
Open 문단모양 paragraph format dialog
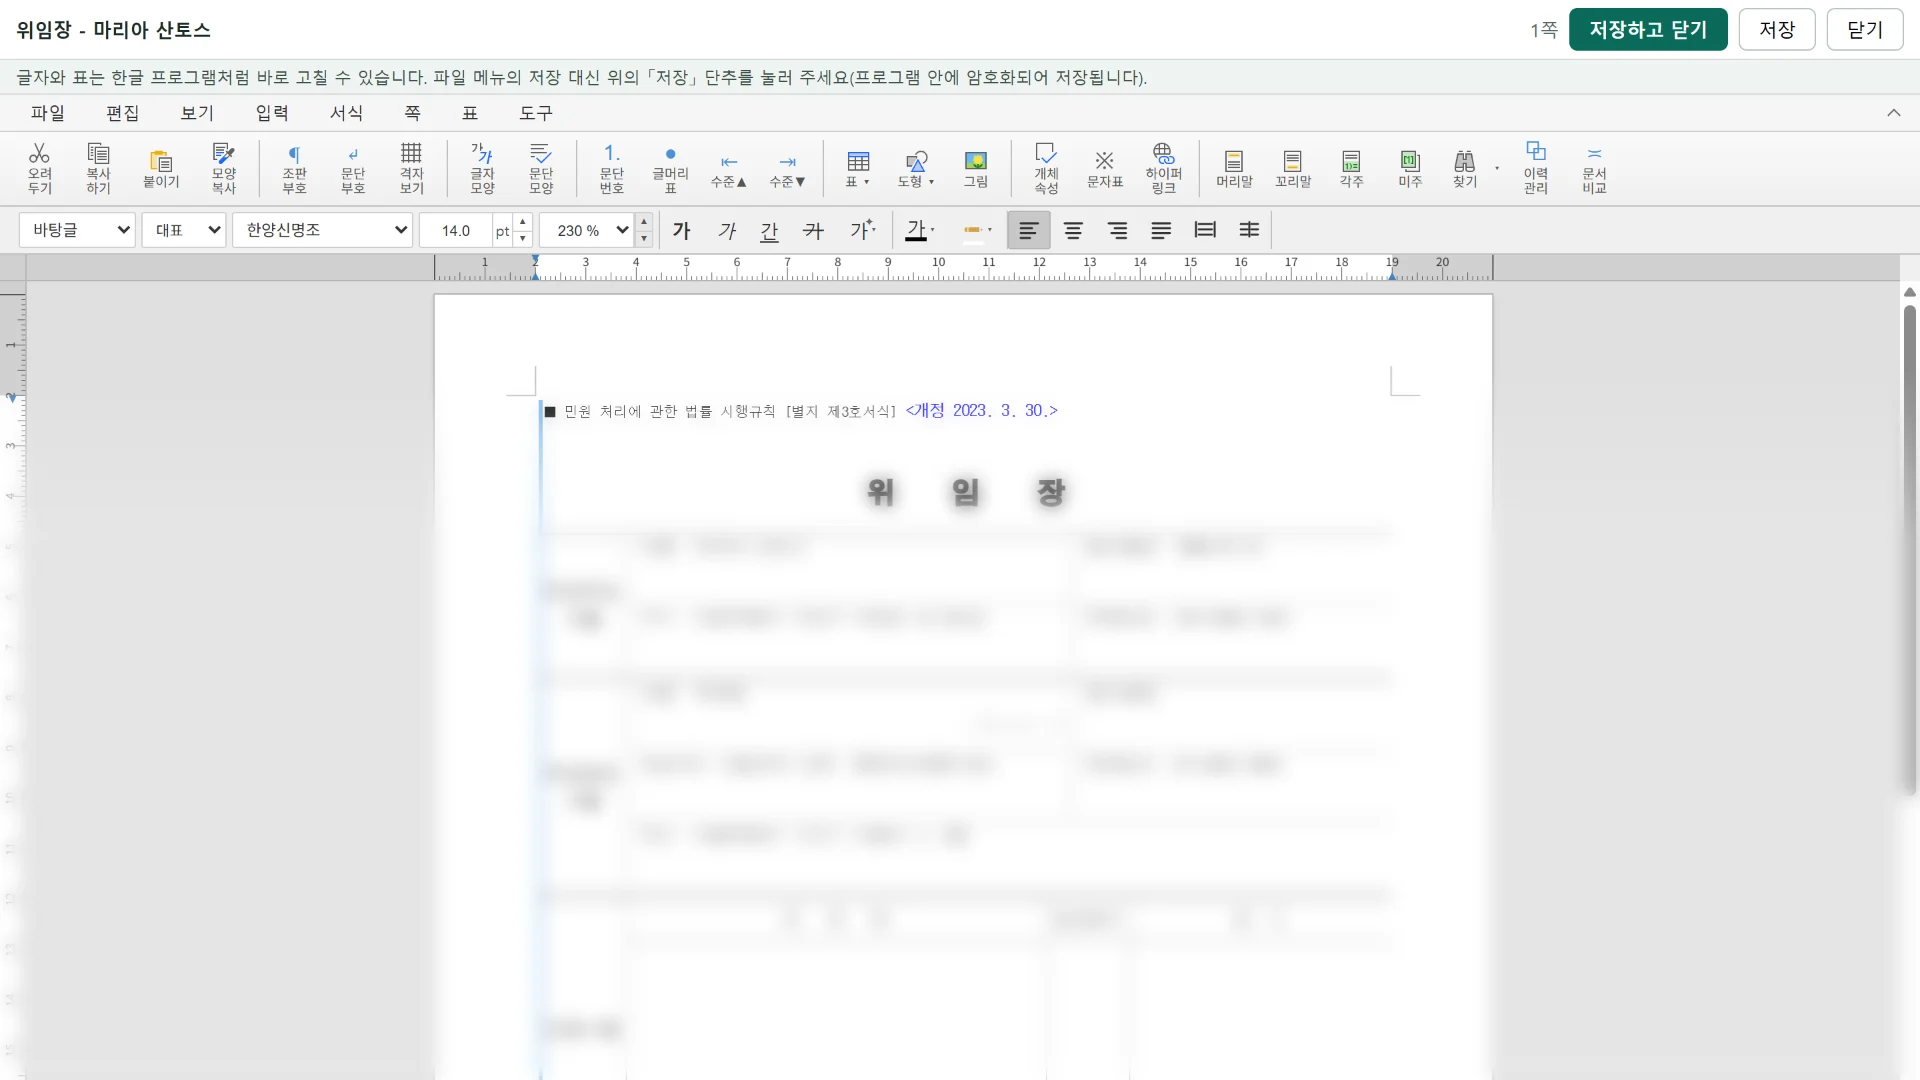click(541, 167)
